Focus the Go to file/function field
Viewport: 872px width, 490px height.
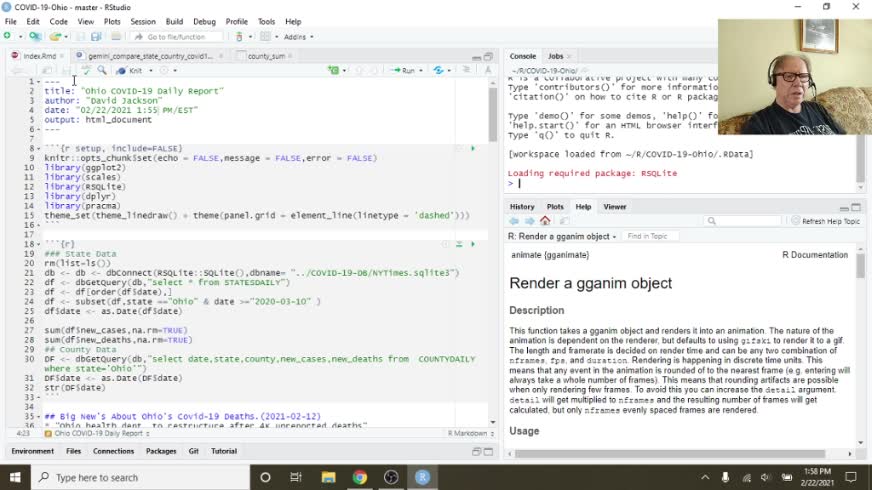(x=177, y=37)
